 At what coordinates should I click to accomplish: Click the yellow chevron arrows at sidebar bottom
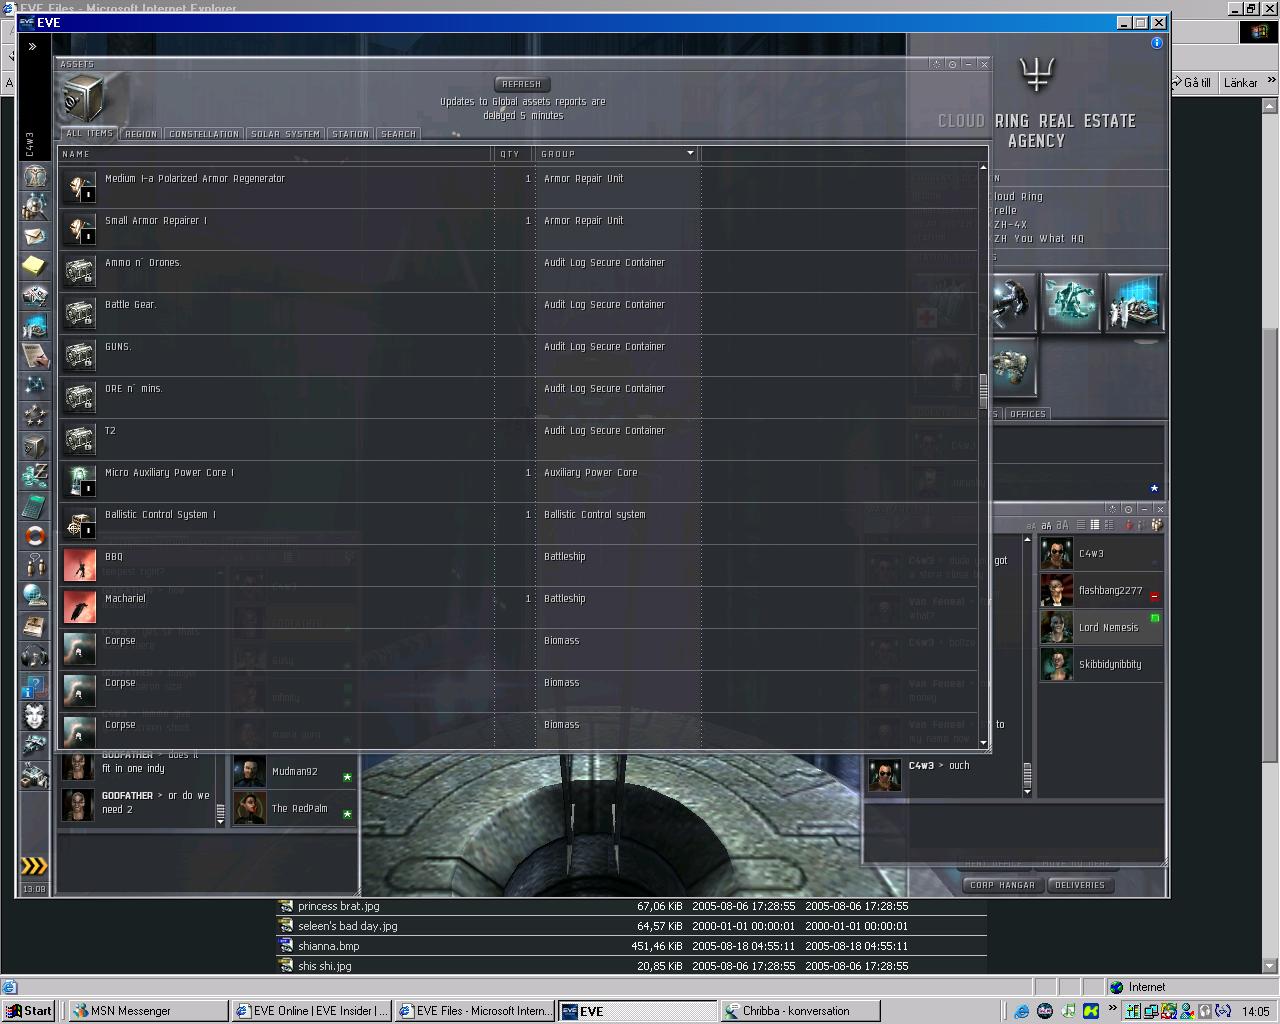[34, 865]
